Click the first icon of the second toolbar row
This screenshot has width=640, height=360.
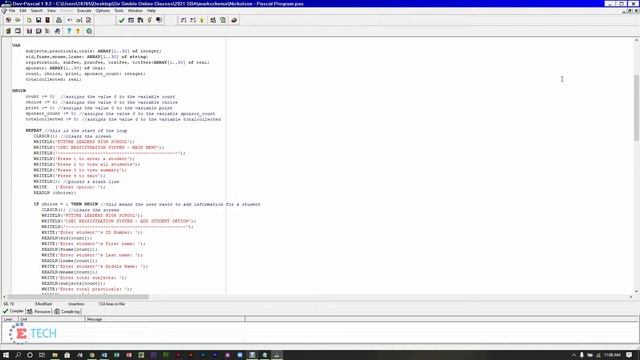(x=8, y=31)
